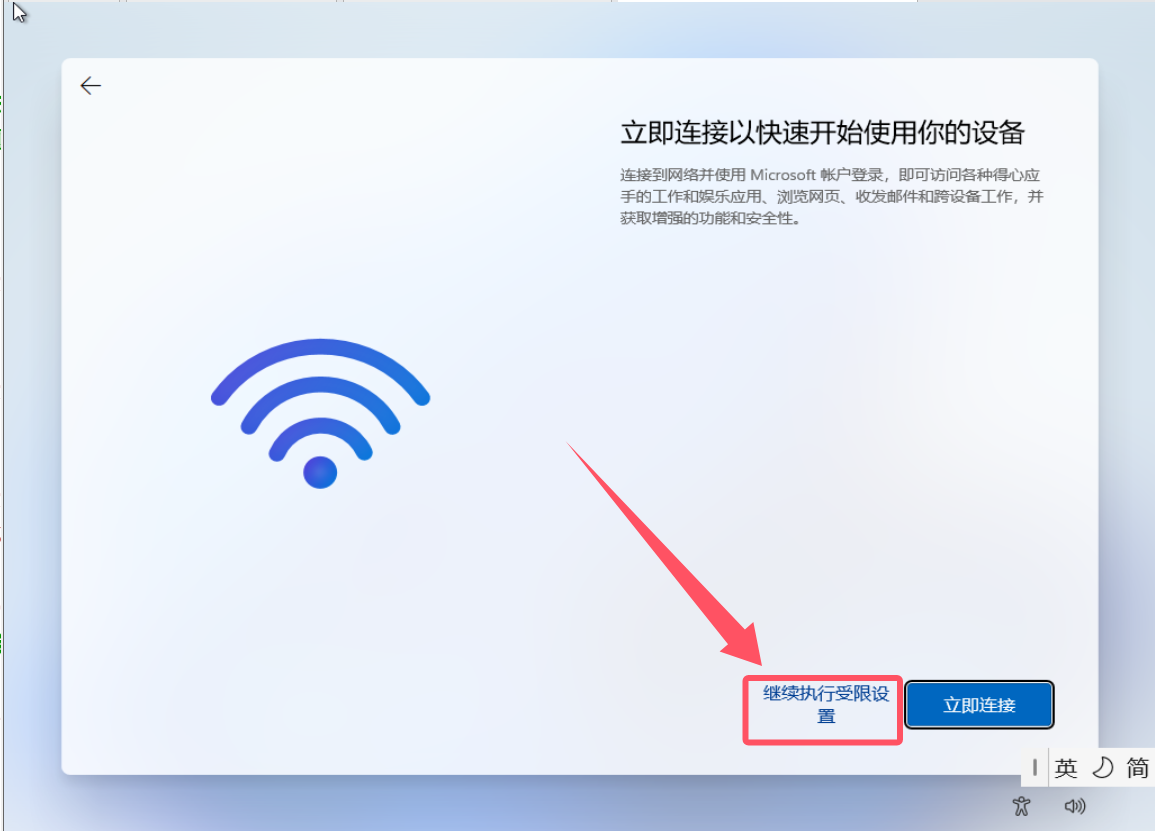Open the volume speaker icon

point(1075,806)
